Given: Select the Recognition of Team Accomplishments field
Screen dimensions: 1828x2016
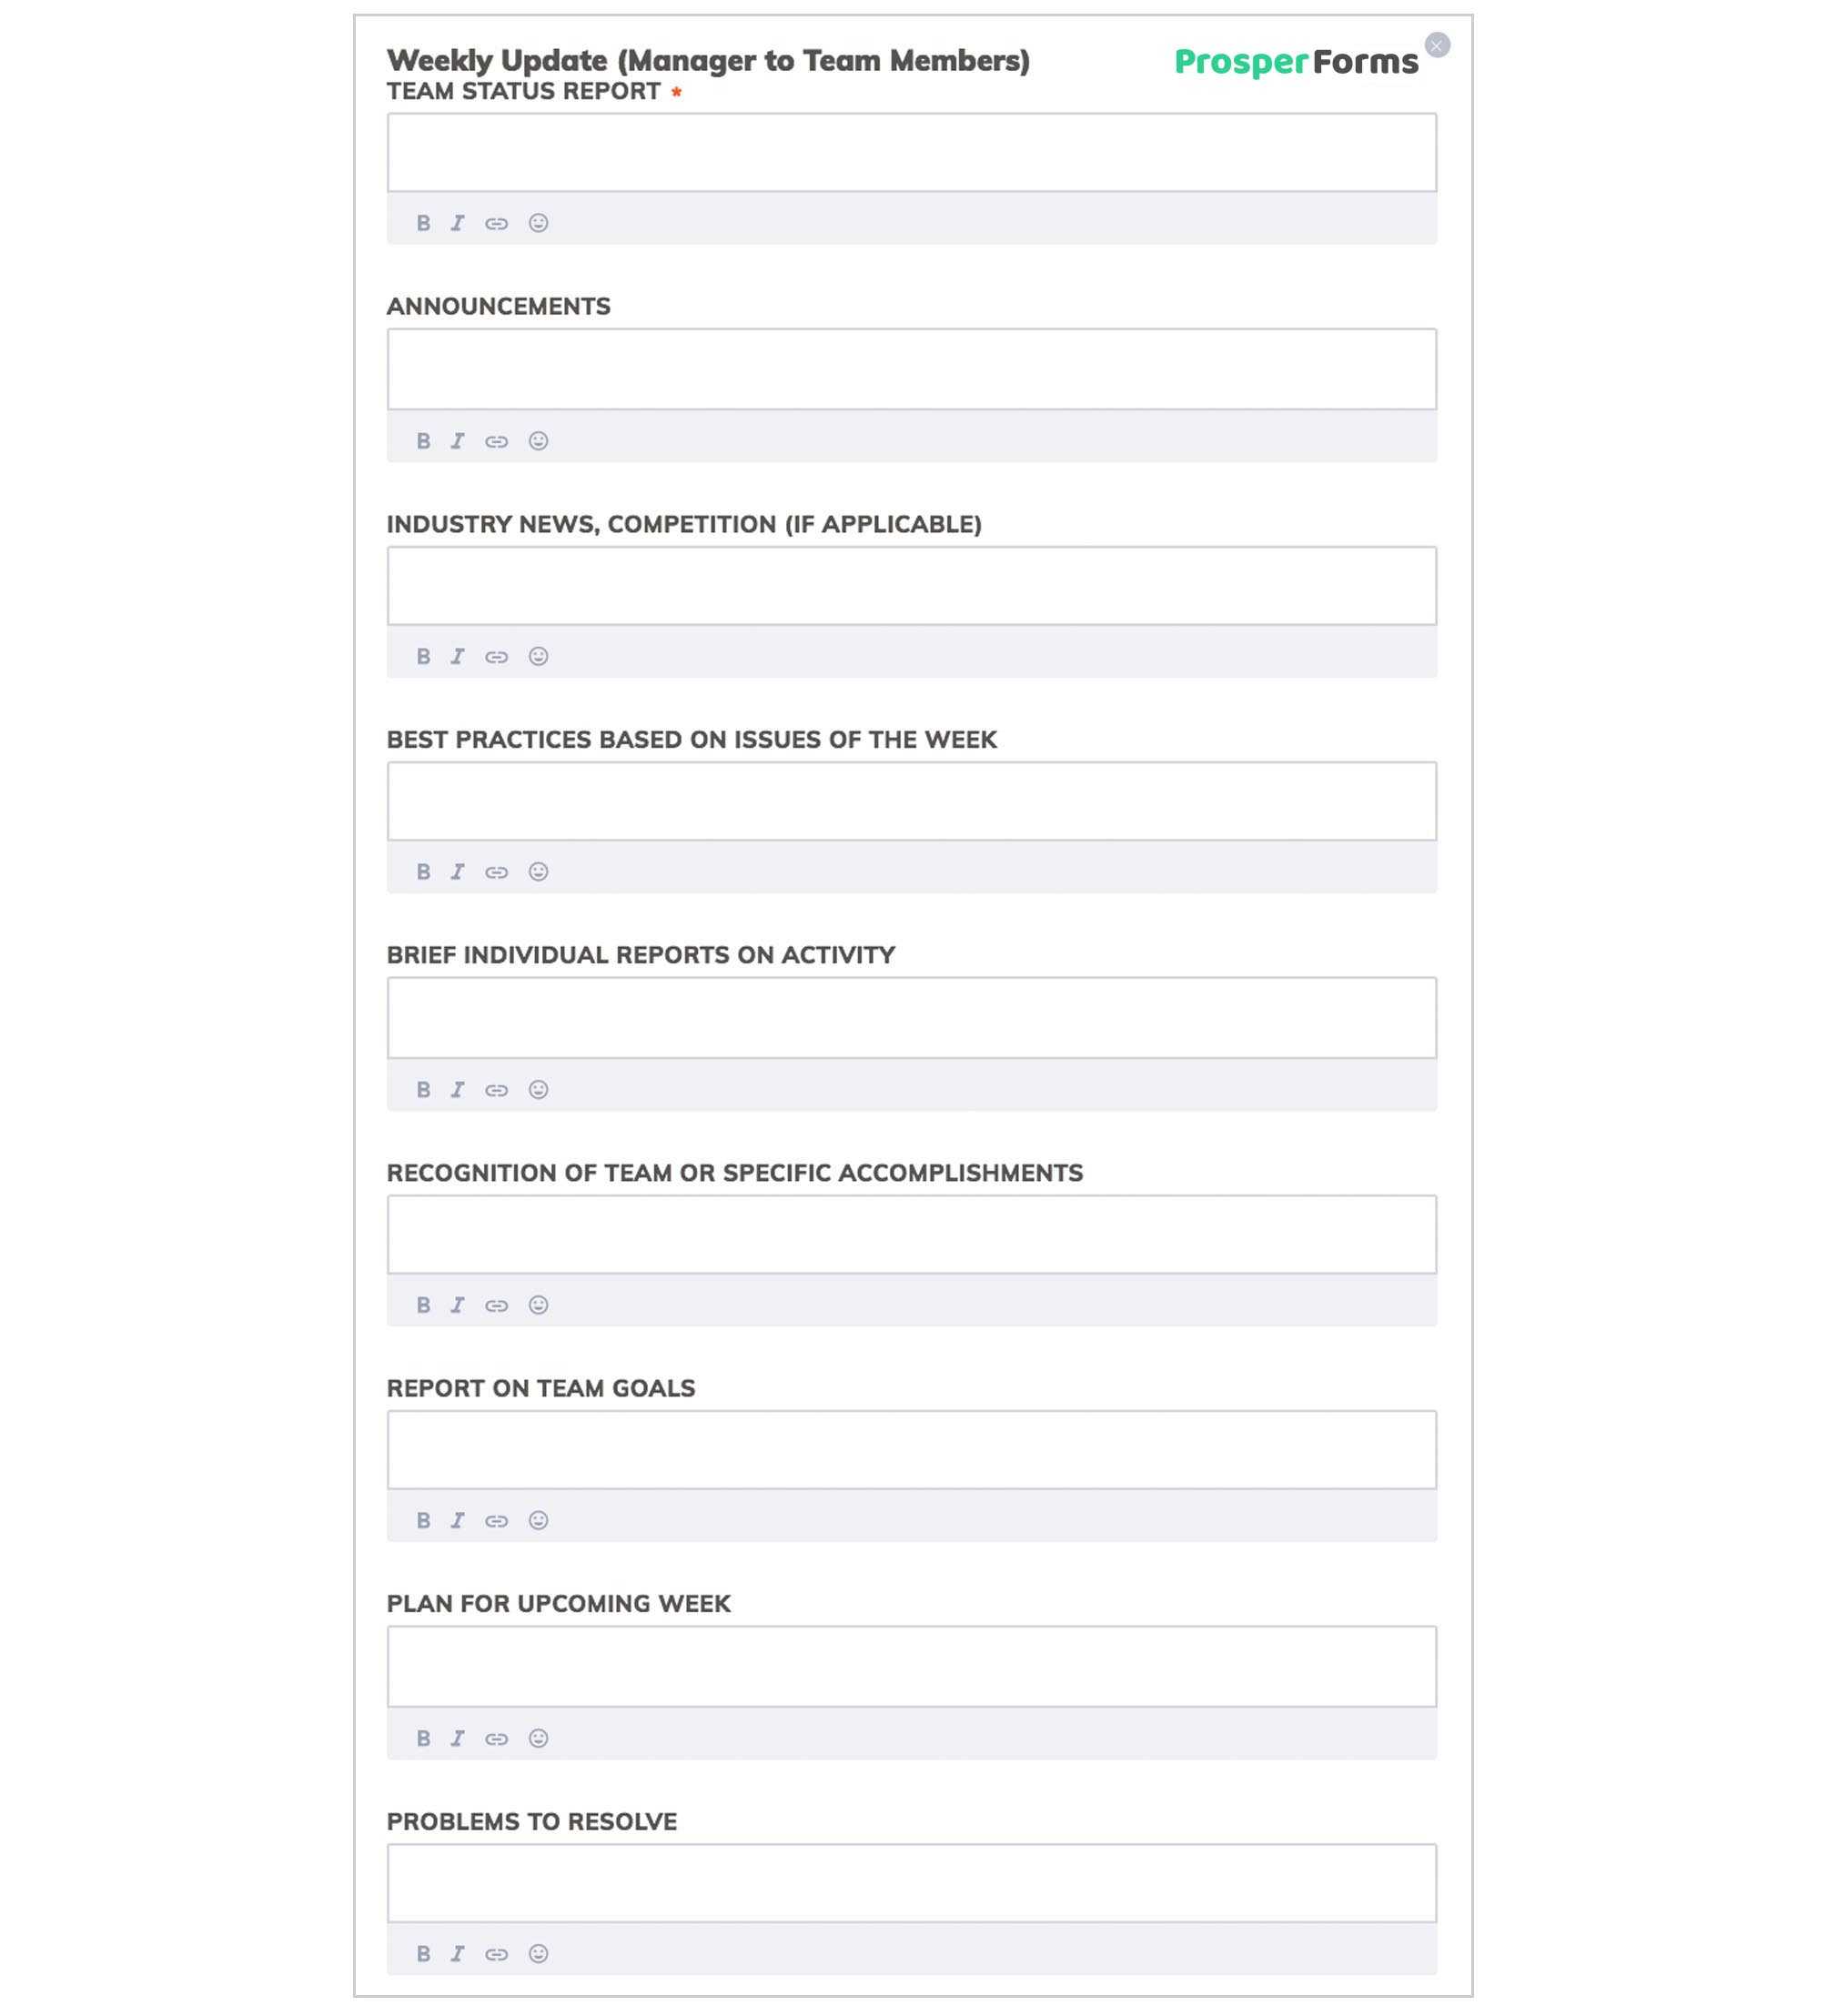Looking at the screenshot, I should [x=910, y=1233].
